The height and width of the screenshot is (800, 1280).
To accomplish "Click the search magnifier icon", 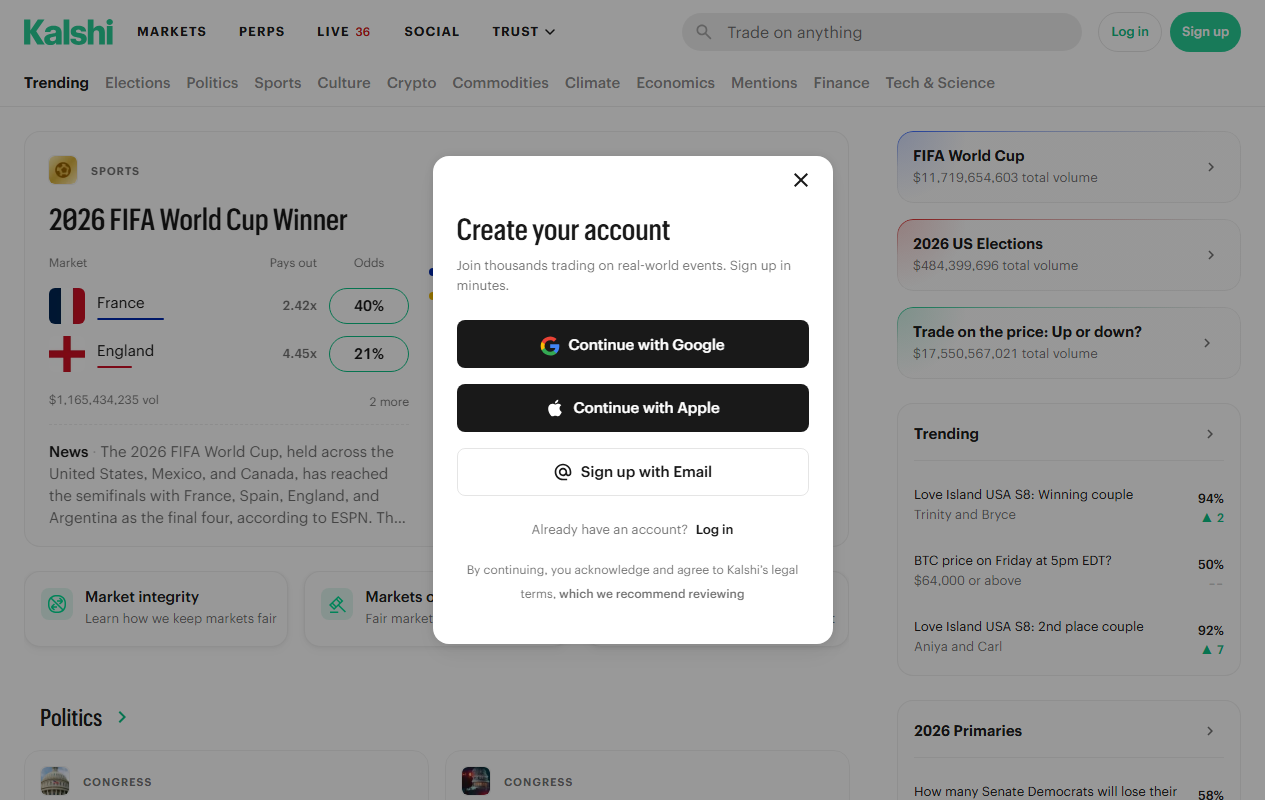I will coord(704,32).
